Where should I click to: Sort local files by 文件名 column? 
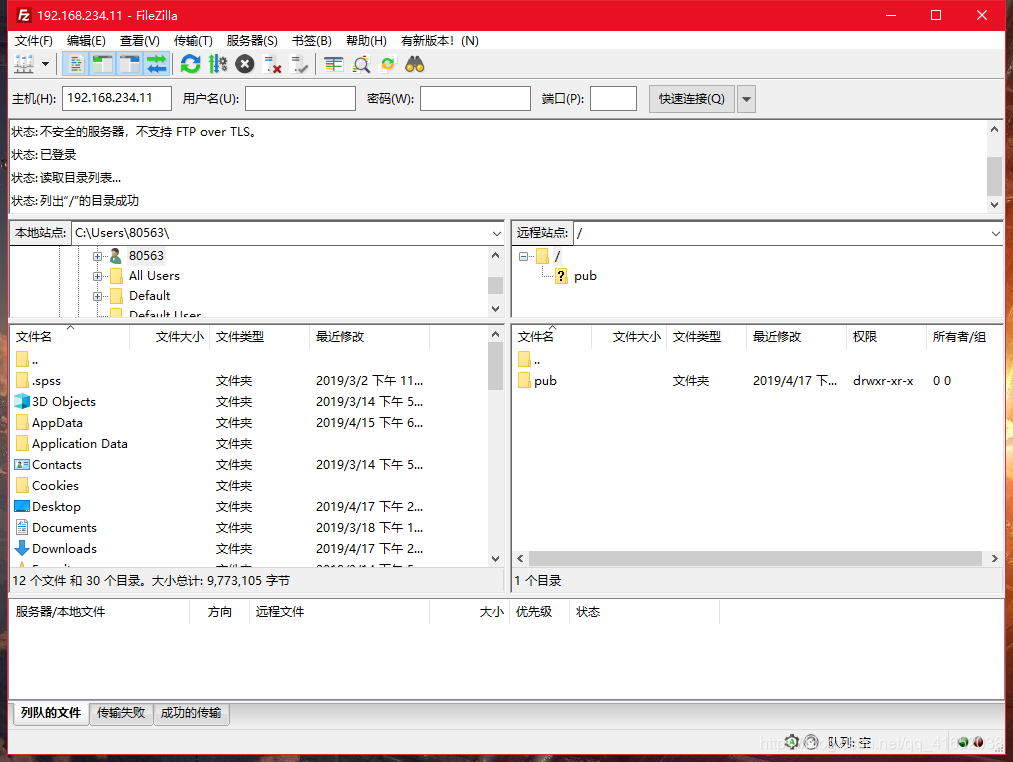click(70, 337)
